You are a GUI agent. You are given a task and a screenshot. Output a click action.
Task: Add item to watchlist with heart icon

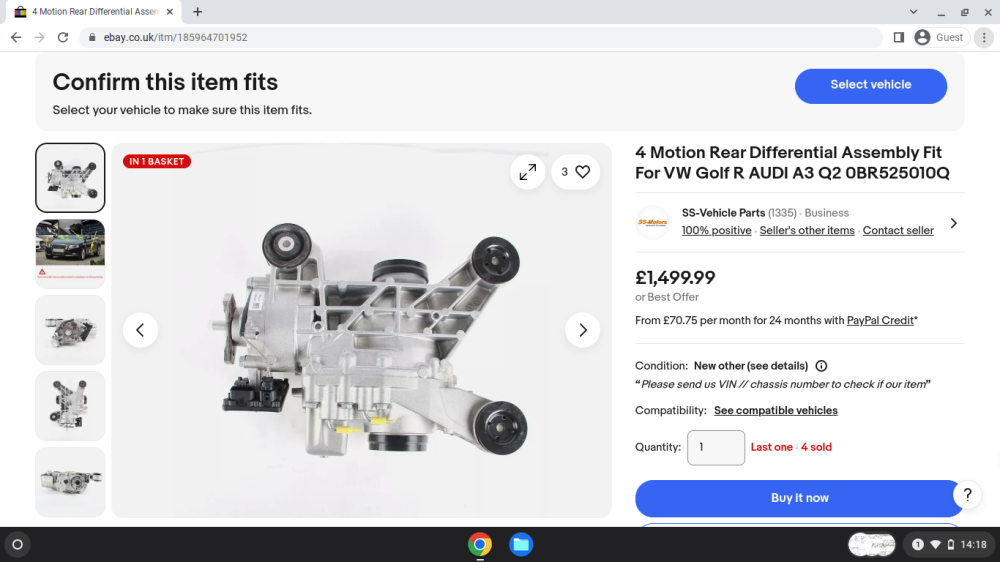[x=575, y=172]
